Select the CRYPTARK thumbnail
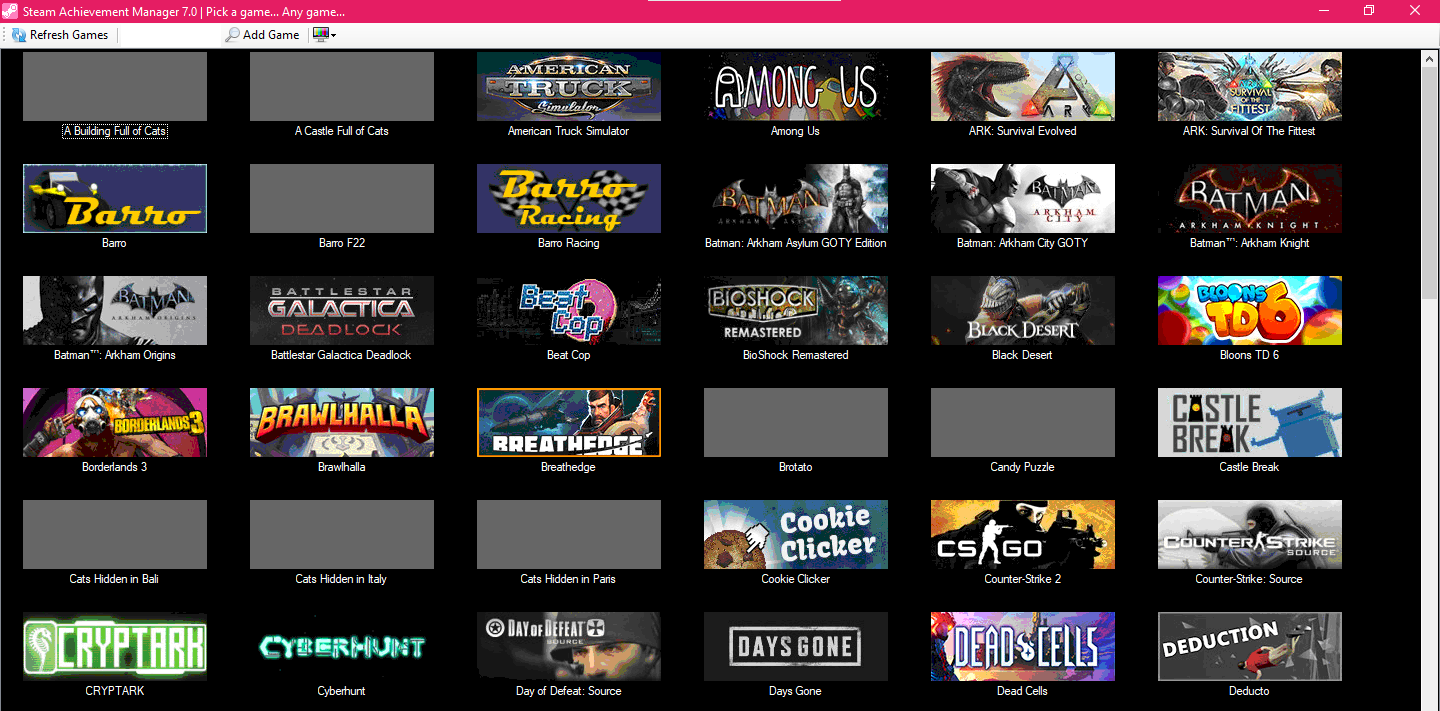The height and width of the screenshot is (711, 1440). (x=115, y=647)
